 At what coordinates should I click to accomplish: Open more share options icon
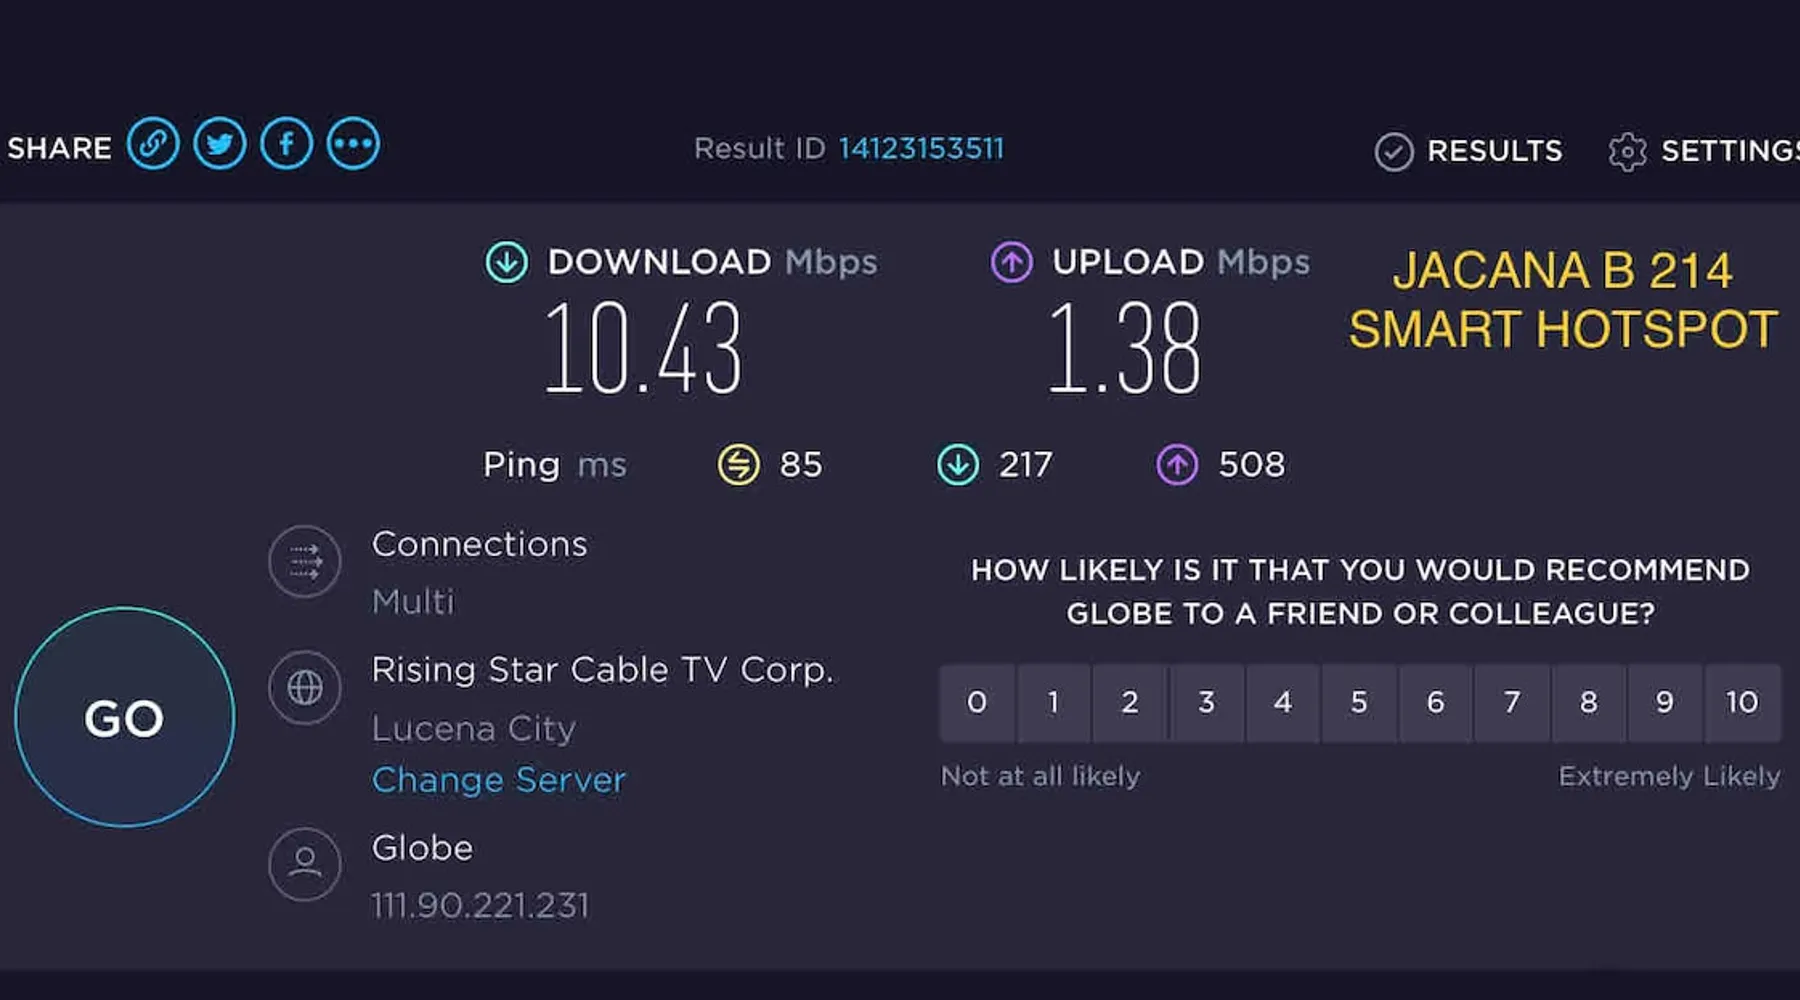353,144
